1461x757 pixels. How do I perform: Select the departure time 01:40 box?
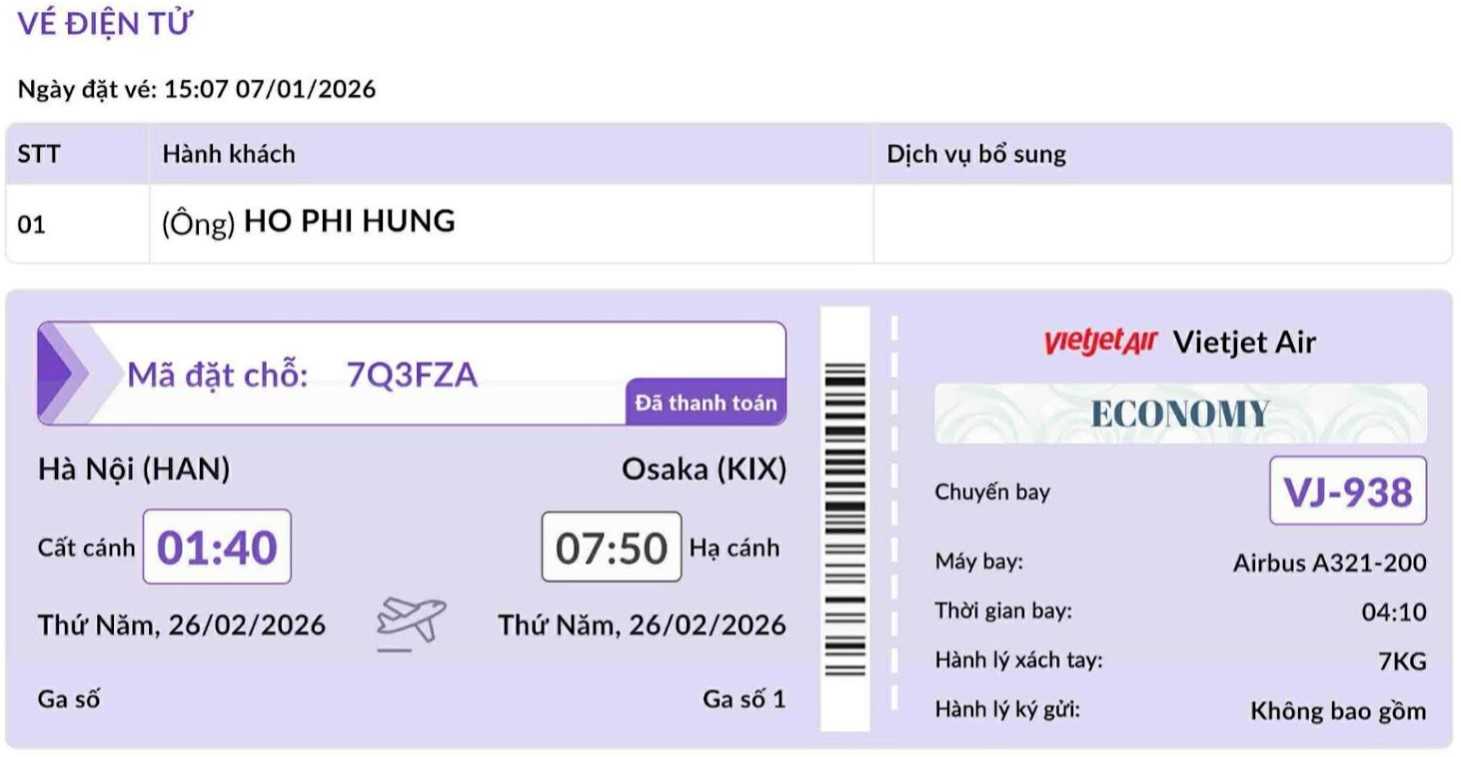point(217,547)
